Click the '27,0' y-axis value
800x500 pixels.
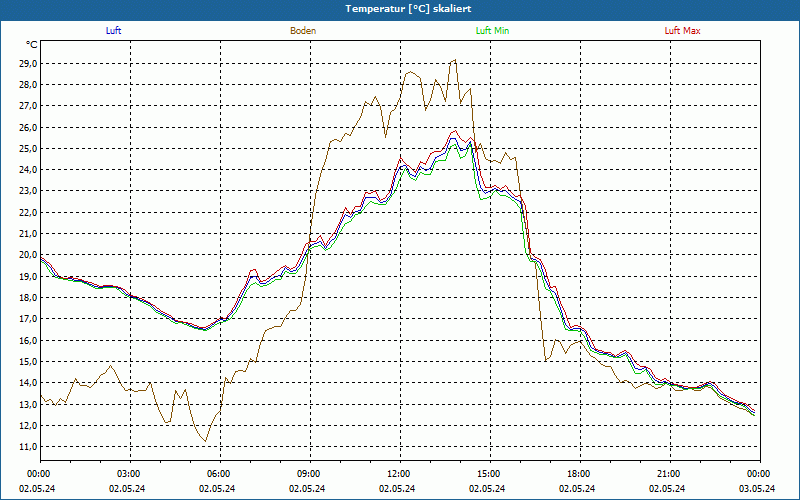click(28, 106)
